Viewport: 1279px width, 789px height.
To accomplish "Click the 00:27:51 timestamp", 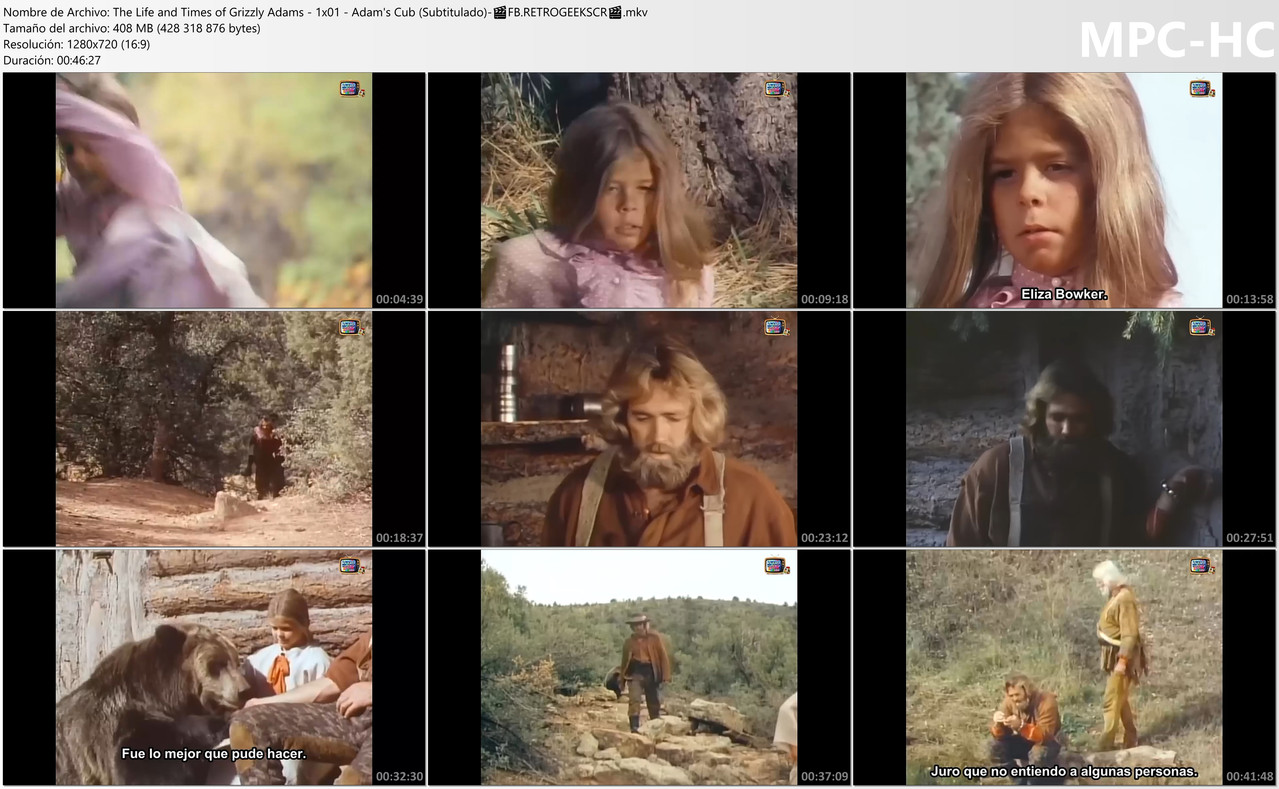I will tap(1250, 538).
